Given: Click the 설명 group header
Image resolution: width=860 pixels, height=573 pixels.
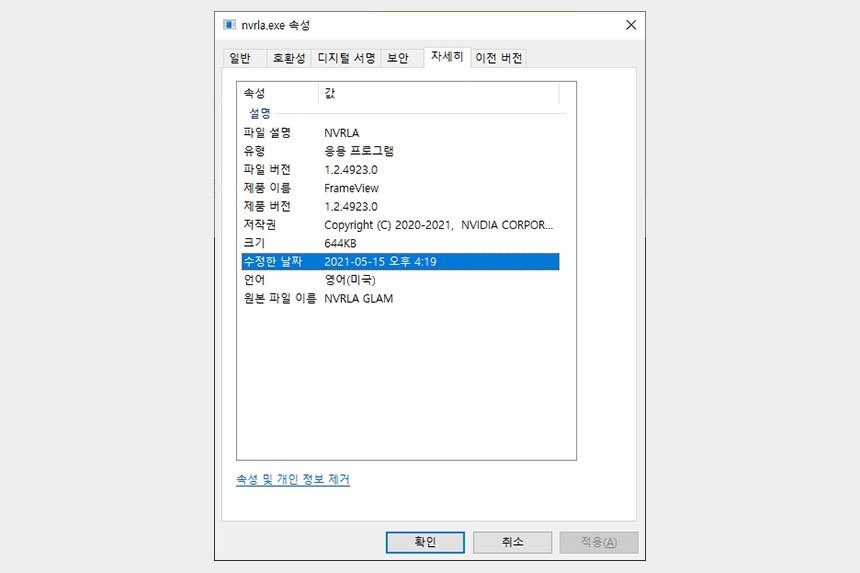Looking at the screenshot, I should (260, 114).
